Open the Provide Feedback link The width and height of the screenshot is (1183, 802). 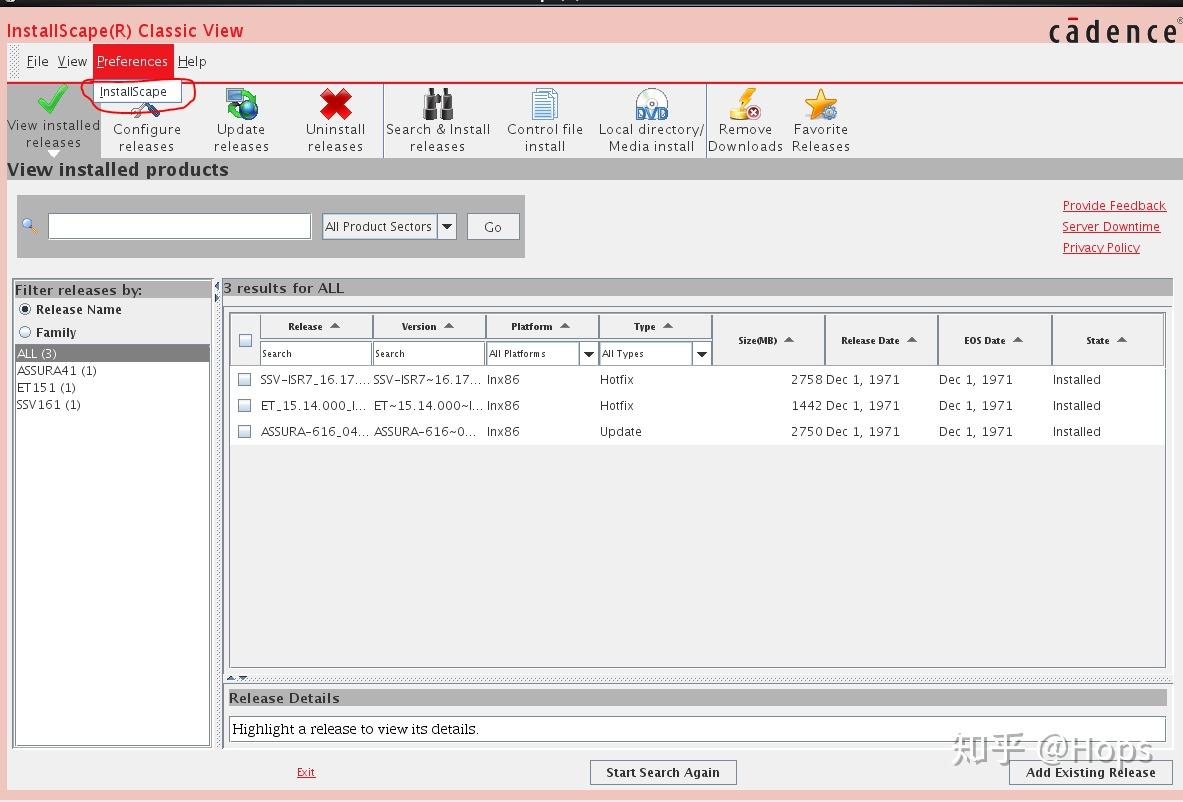(1113, 205)
